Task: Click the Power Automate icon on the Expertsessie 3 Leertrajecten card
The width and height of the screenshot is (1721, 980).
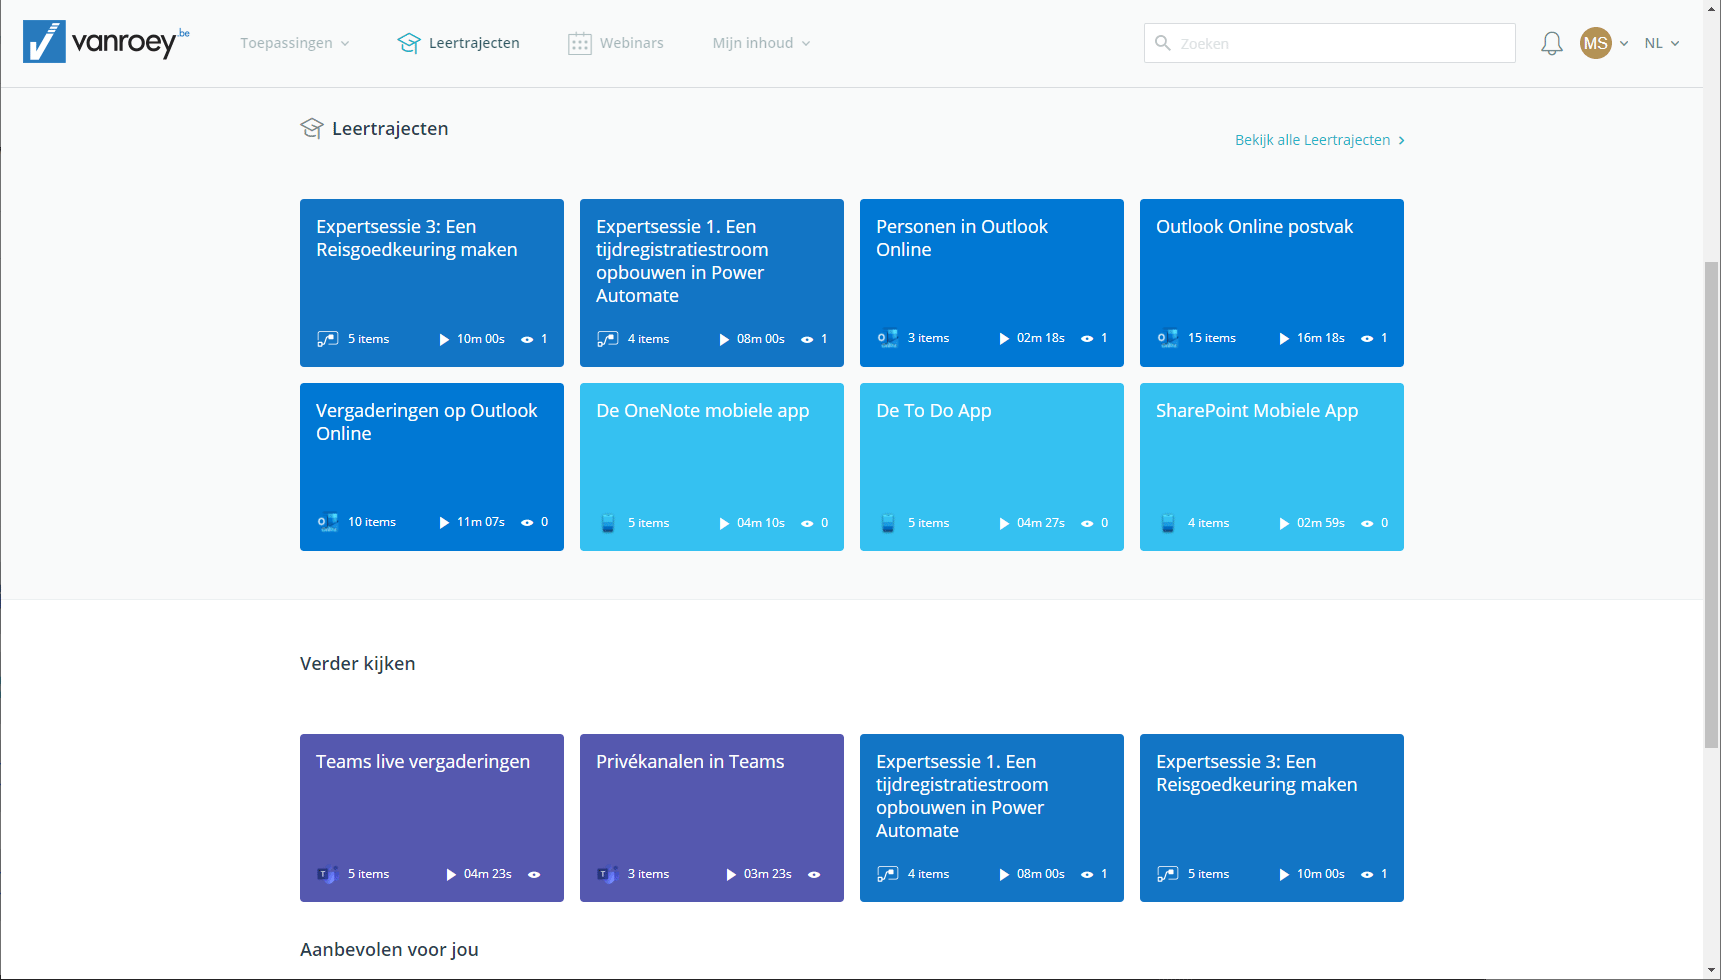Action: click(x=328, y=339)
